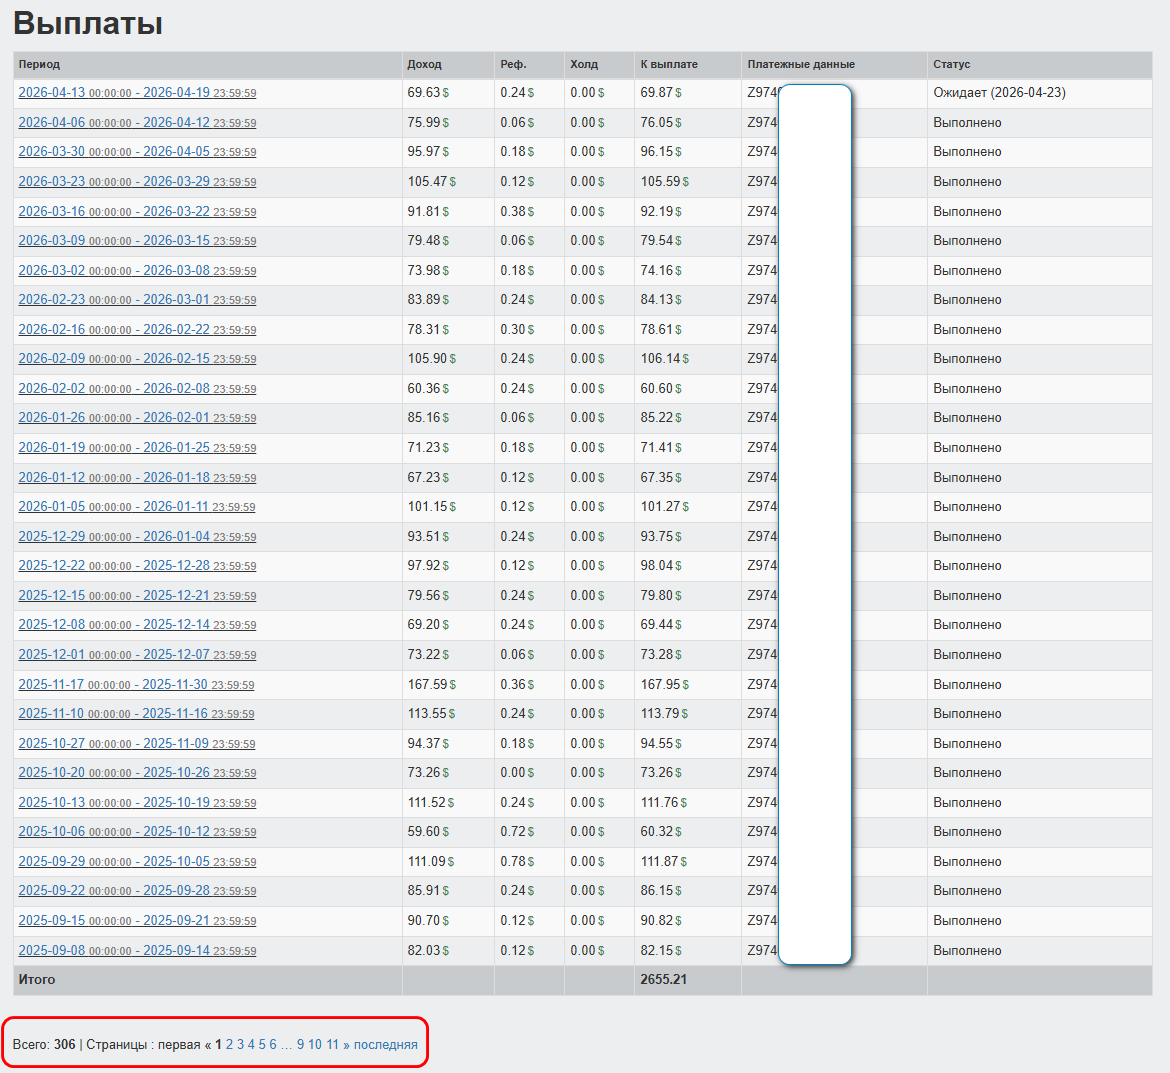Go to pagination page 2
The width and height of the screenshot is (1170, 1073).
coord(229,1044)
